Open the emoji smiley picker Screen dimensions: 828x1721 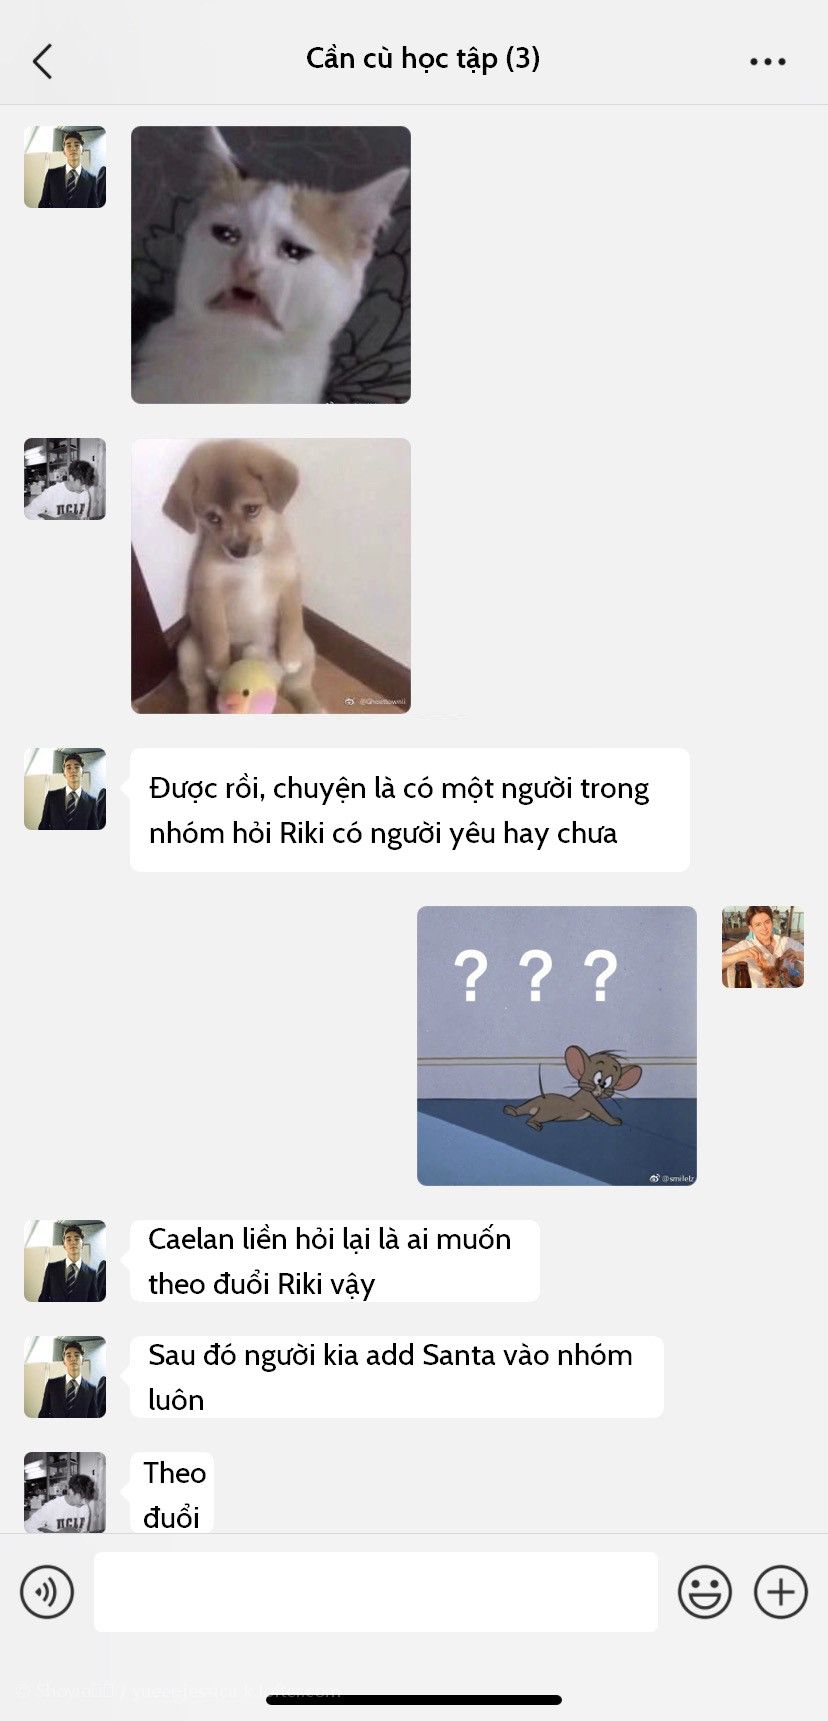705,1591
